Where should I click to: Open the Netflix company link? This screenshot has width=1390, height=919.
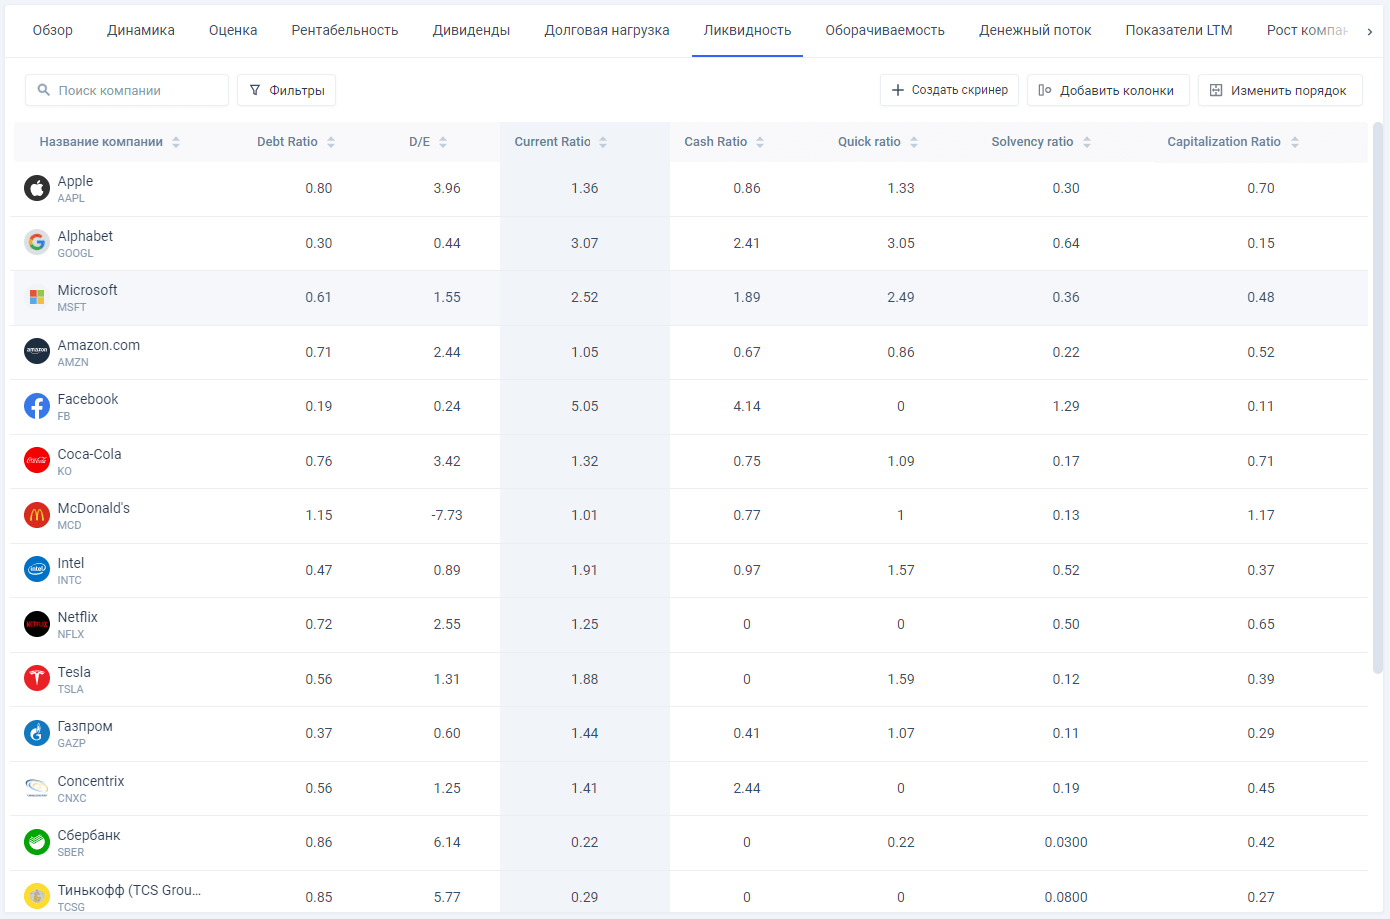coord(78,617)
